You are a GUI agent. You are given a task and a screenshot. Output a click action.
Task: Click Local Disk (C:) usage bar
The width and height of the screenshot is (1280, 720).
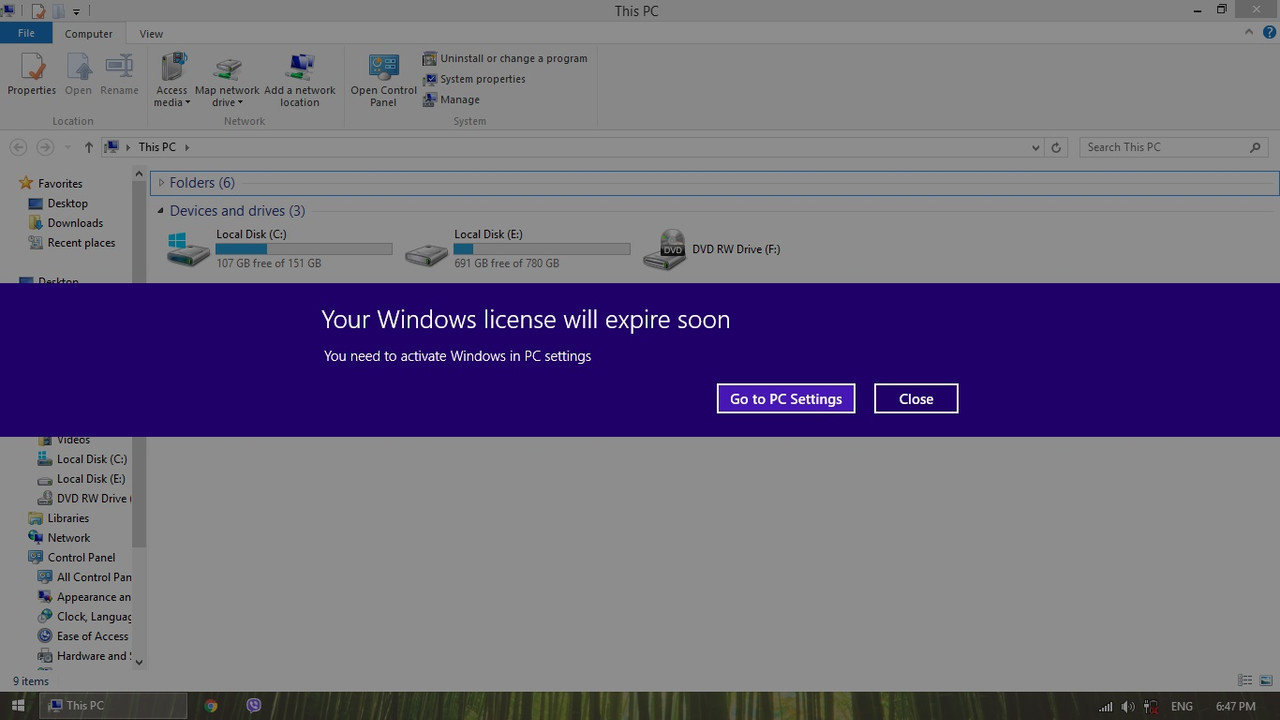(x=304, y=249)
